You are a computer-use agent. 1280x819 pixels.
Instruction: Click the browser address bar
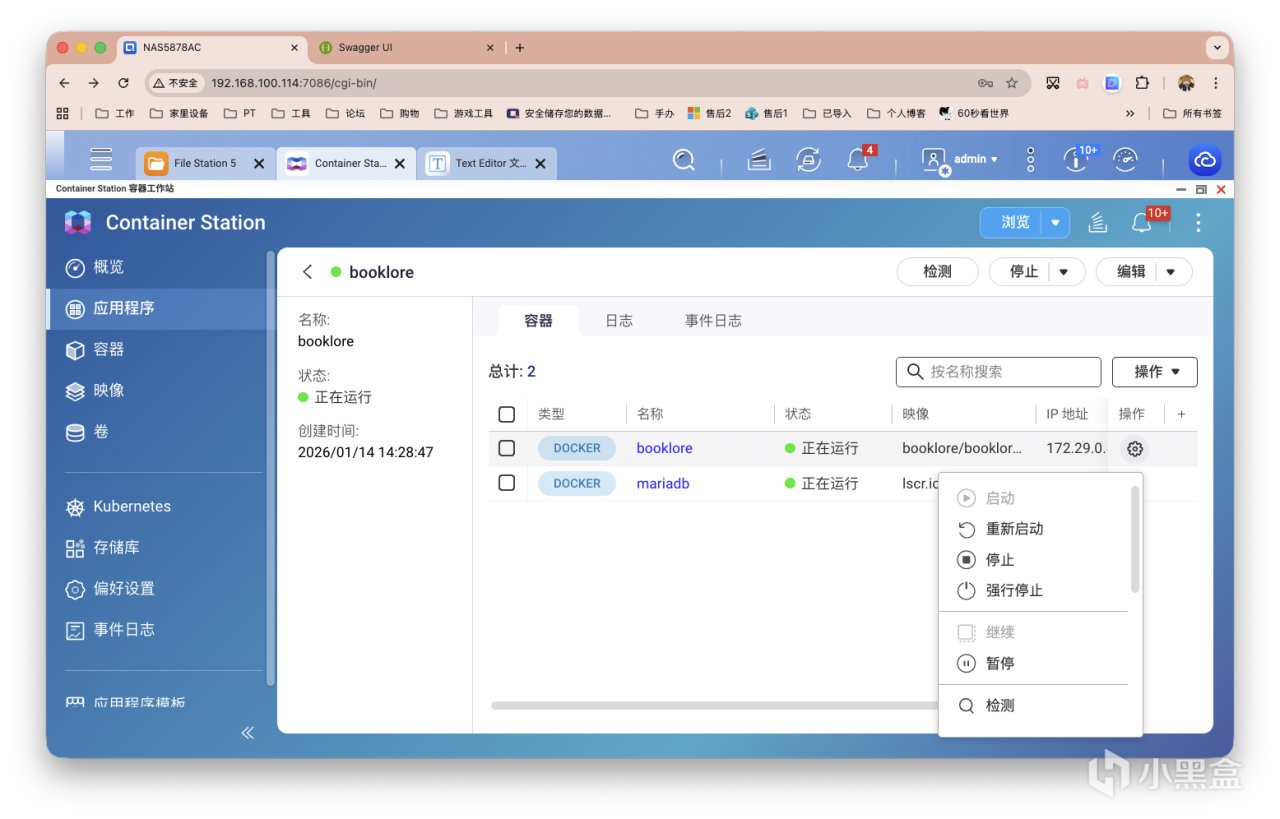coord(590,83)
